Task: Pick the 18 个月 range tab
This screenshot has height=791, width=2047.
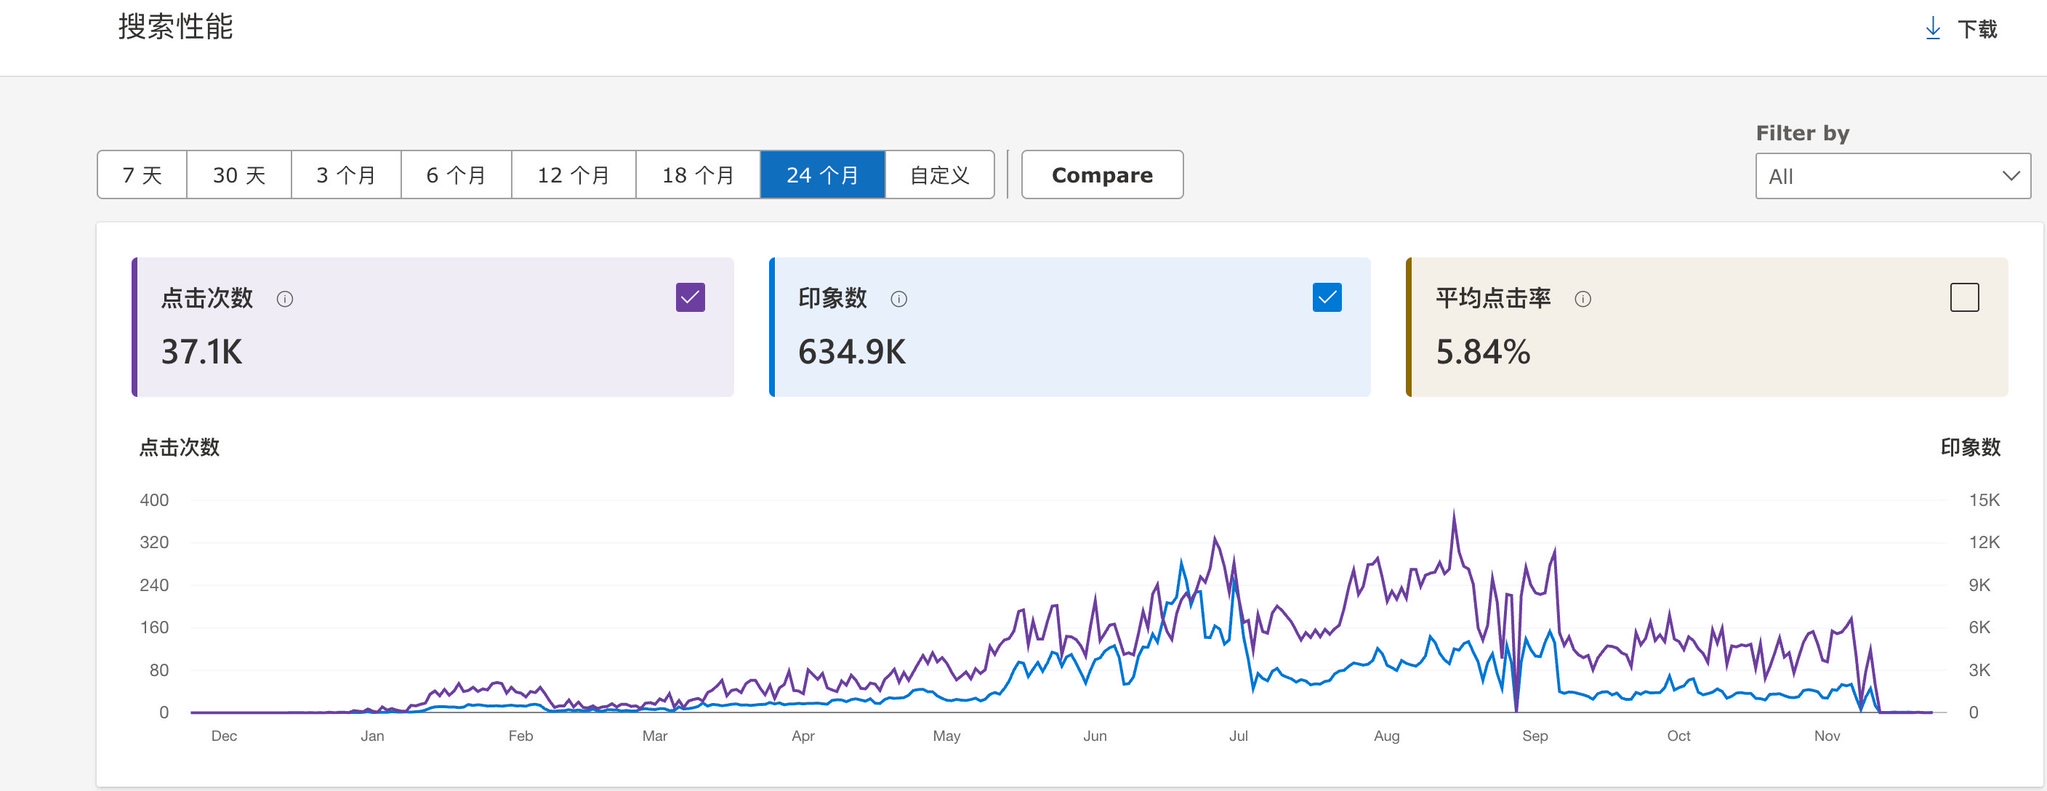Action: (x=698, y=175)
